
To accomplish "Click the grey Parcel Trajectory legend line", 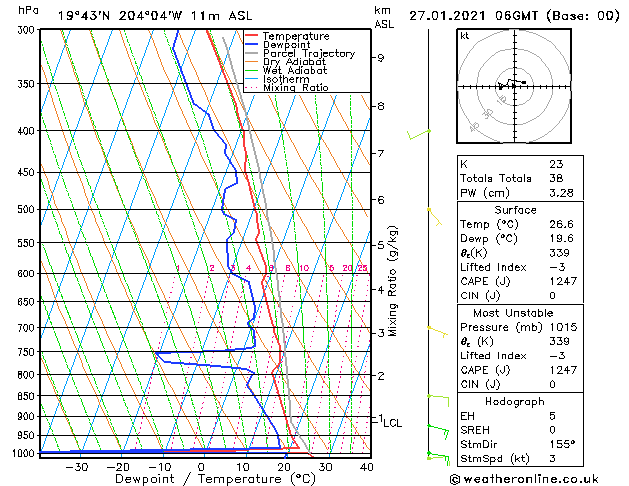I will (x=251, y=53).
